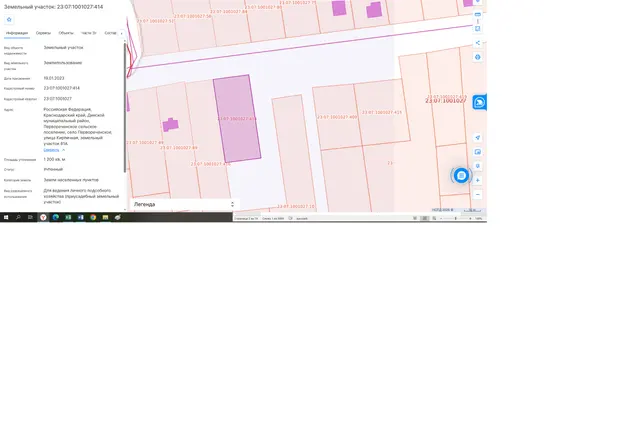
Task: Click the info panel scroll-down arrow
Action: click(x=124, y=209)
